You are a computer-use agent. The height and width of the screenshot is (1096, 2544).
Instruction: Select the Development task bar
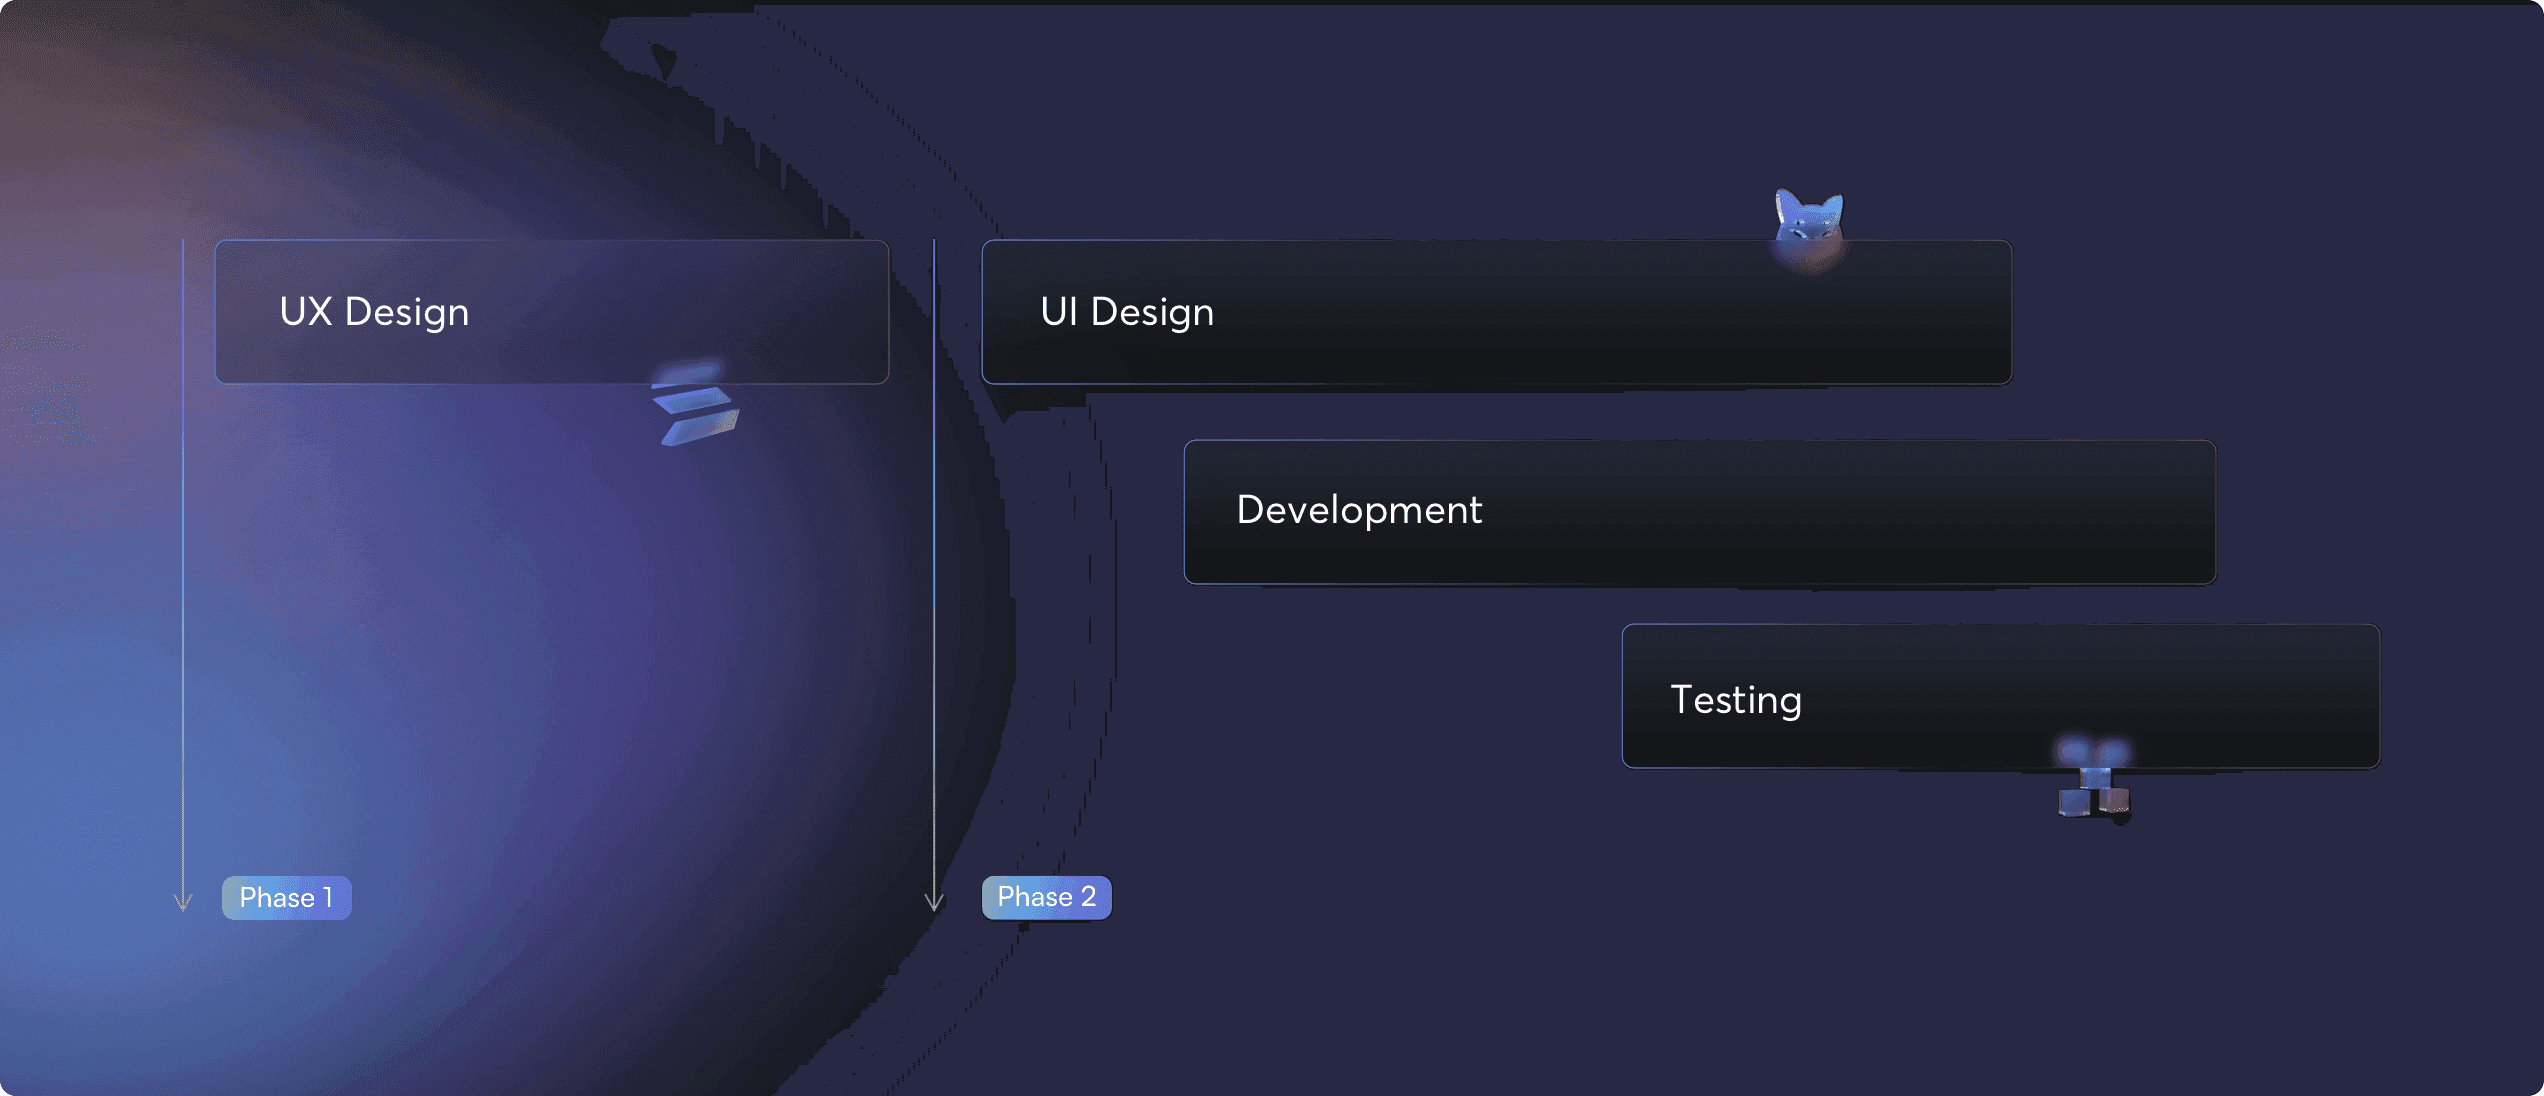[1800, 511]
